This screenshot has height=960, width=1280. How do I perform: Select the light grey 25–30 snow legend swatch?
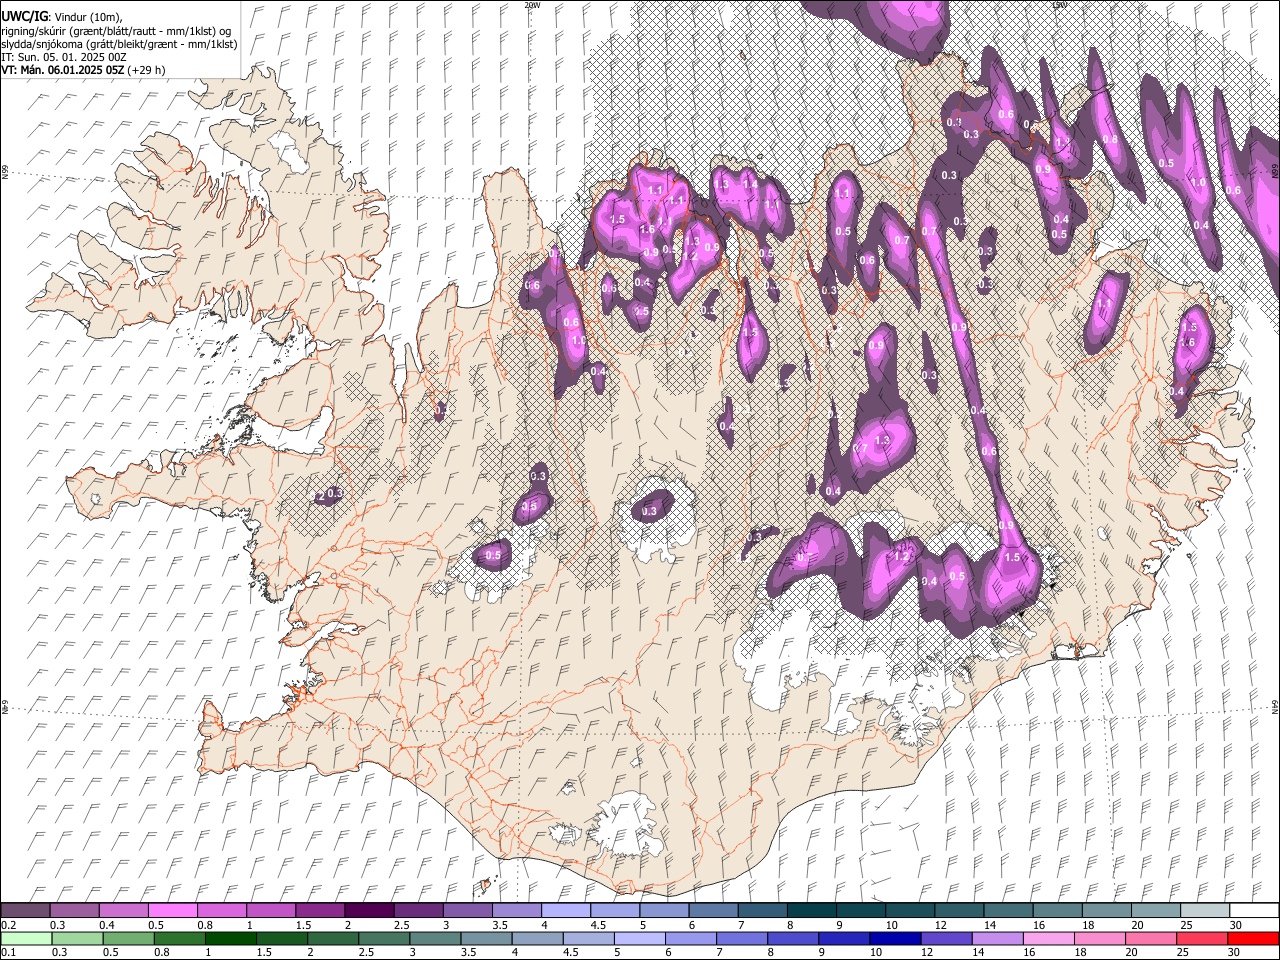(1204, 910)
